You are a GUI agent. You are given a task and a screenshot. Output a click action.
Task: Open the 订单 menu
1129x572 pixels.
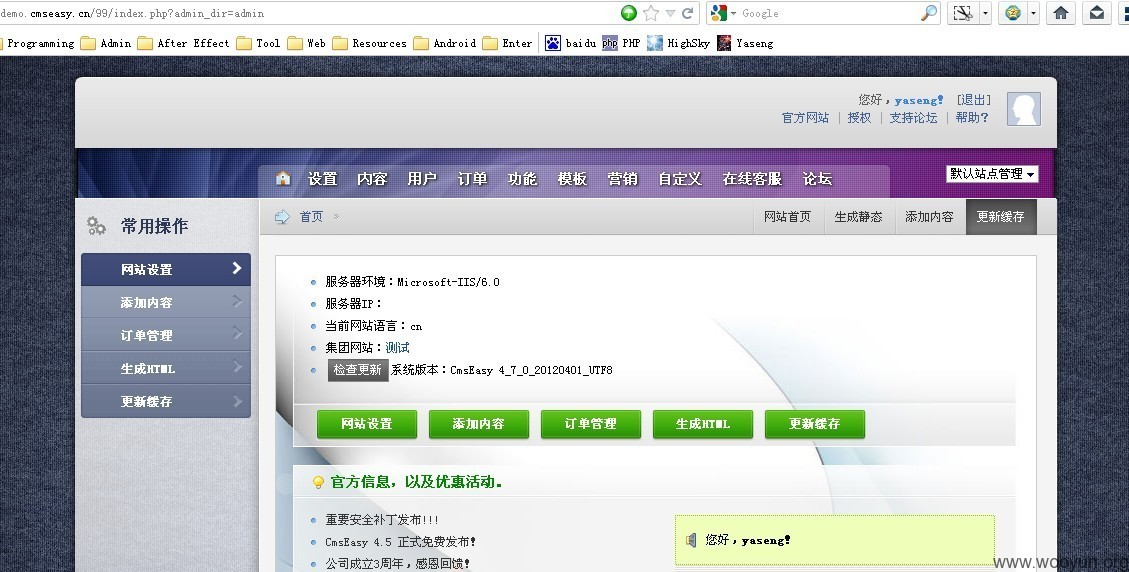tap(472, 179)
